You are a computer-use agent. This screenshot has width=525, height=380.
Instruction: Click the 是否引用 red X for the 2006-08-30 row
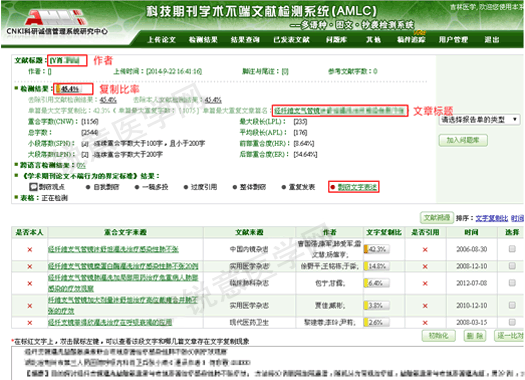point(425,249)
